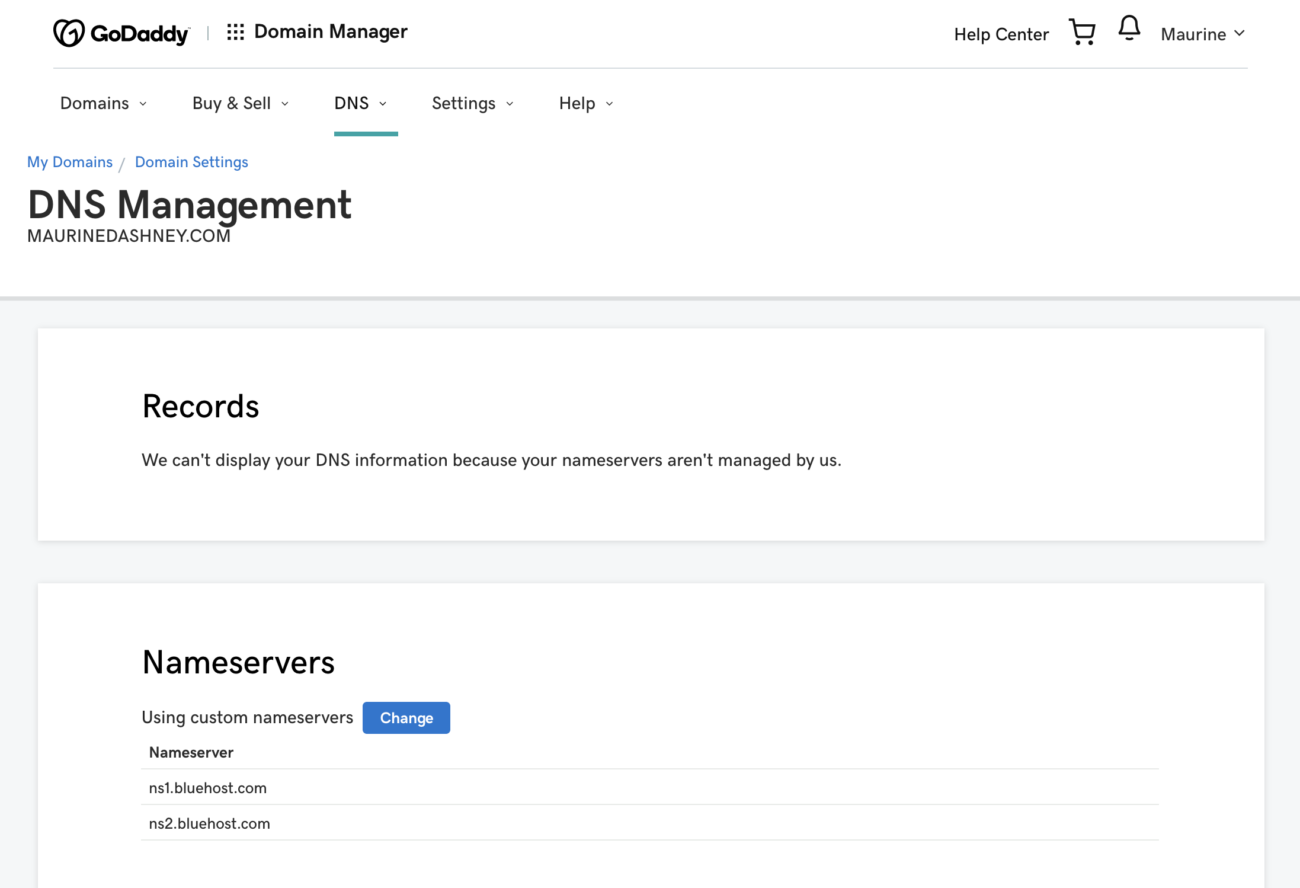The image size is (1300, 888).
Task: Open the DNS menu
Action: [361, 103]
